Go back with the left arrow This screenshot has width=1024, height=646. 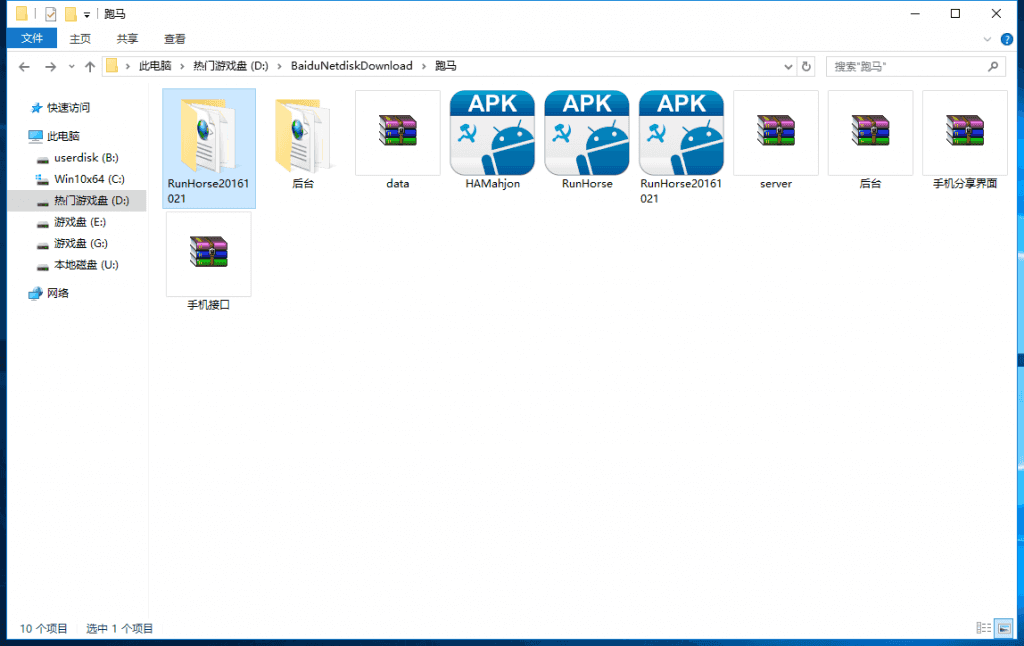click(x=24, y=67)
